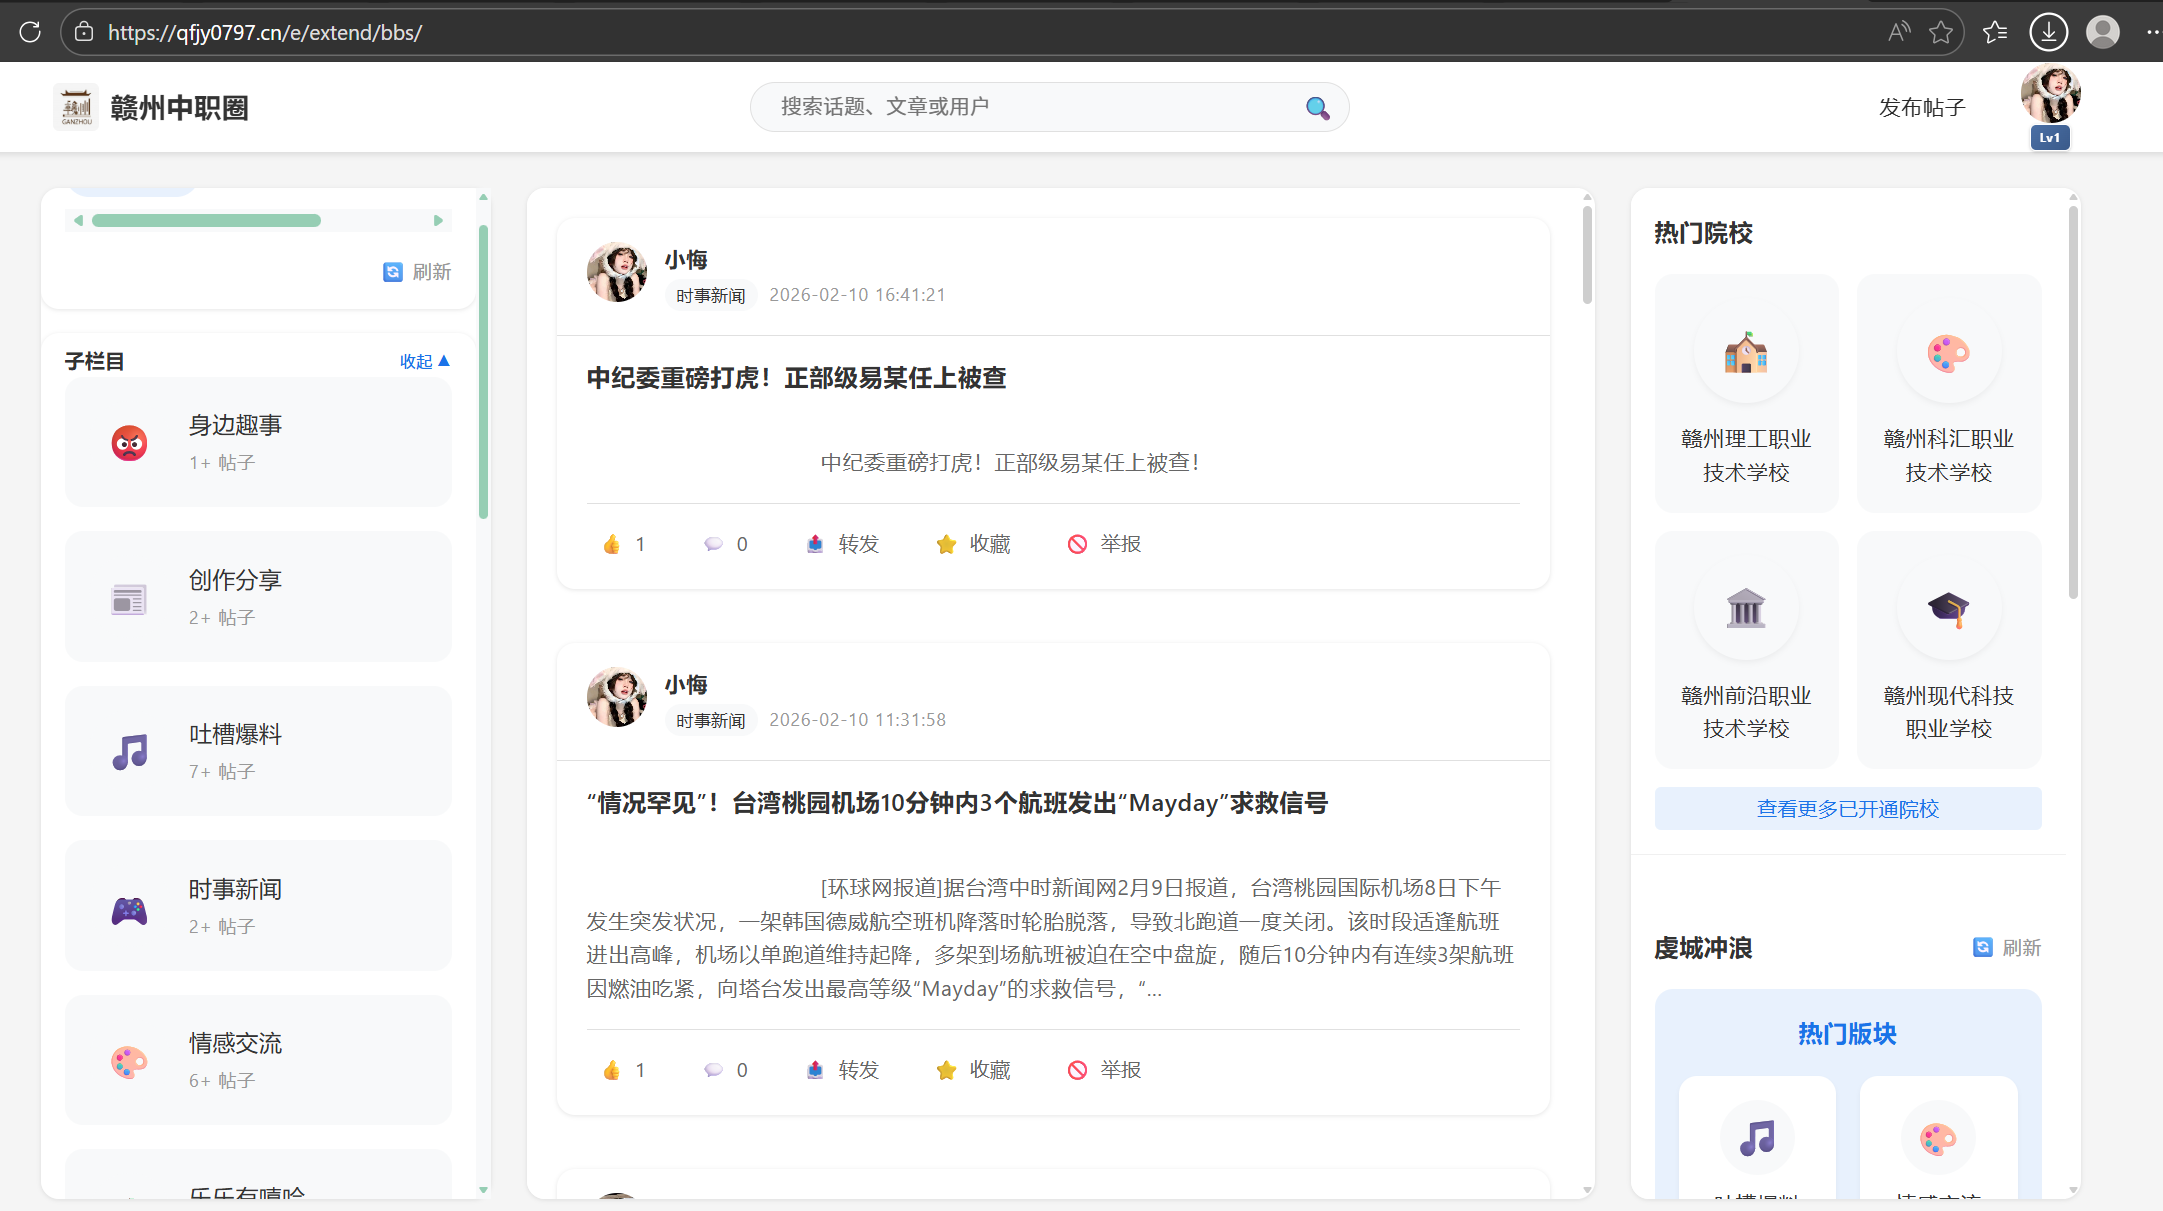Like the 中纪委重磅打虎 post
2163x1211 pixels.
click(612, 544)
